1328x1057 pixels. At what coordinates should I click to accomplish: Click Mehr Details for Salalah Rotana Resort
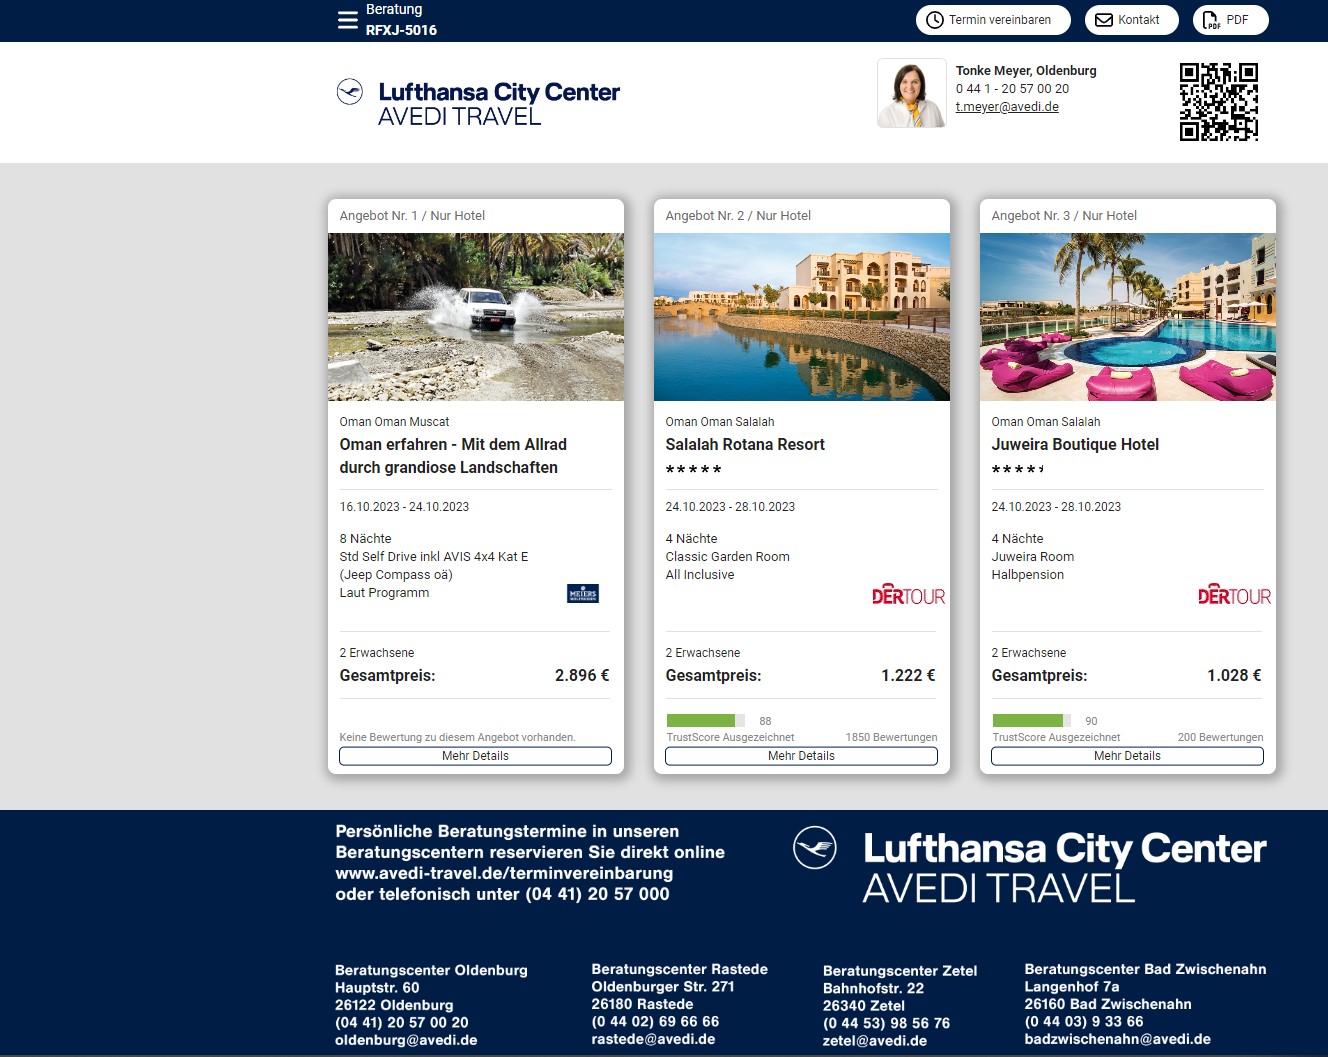point(801,756)
